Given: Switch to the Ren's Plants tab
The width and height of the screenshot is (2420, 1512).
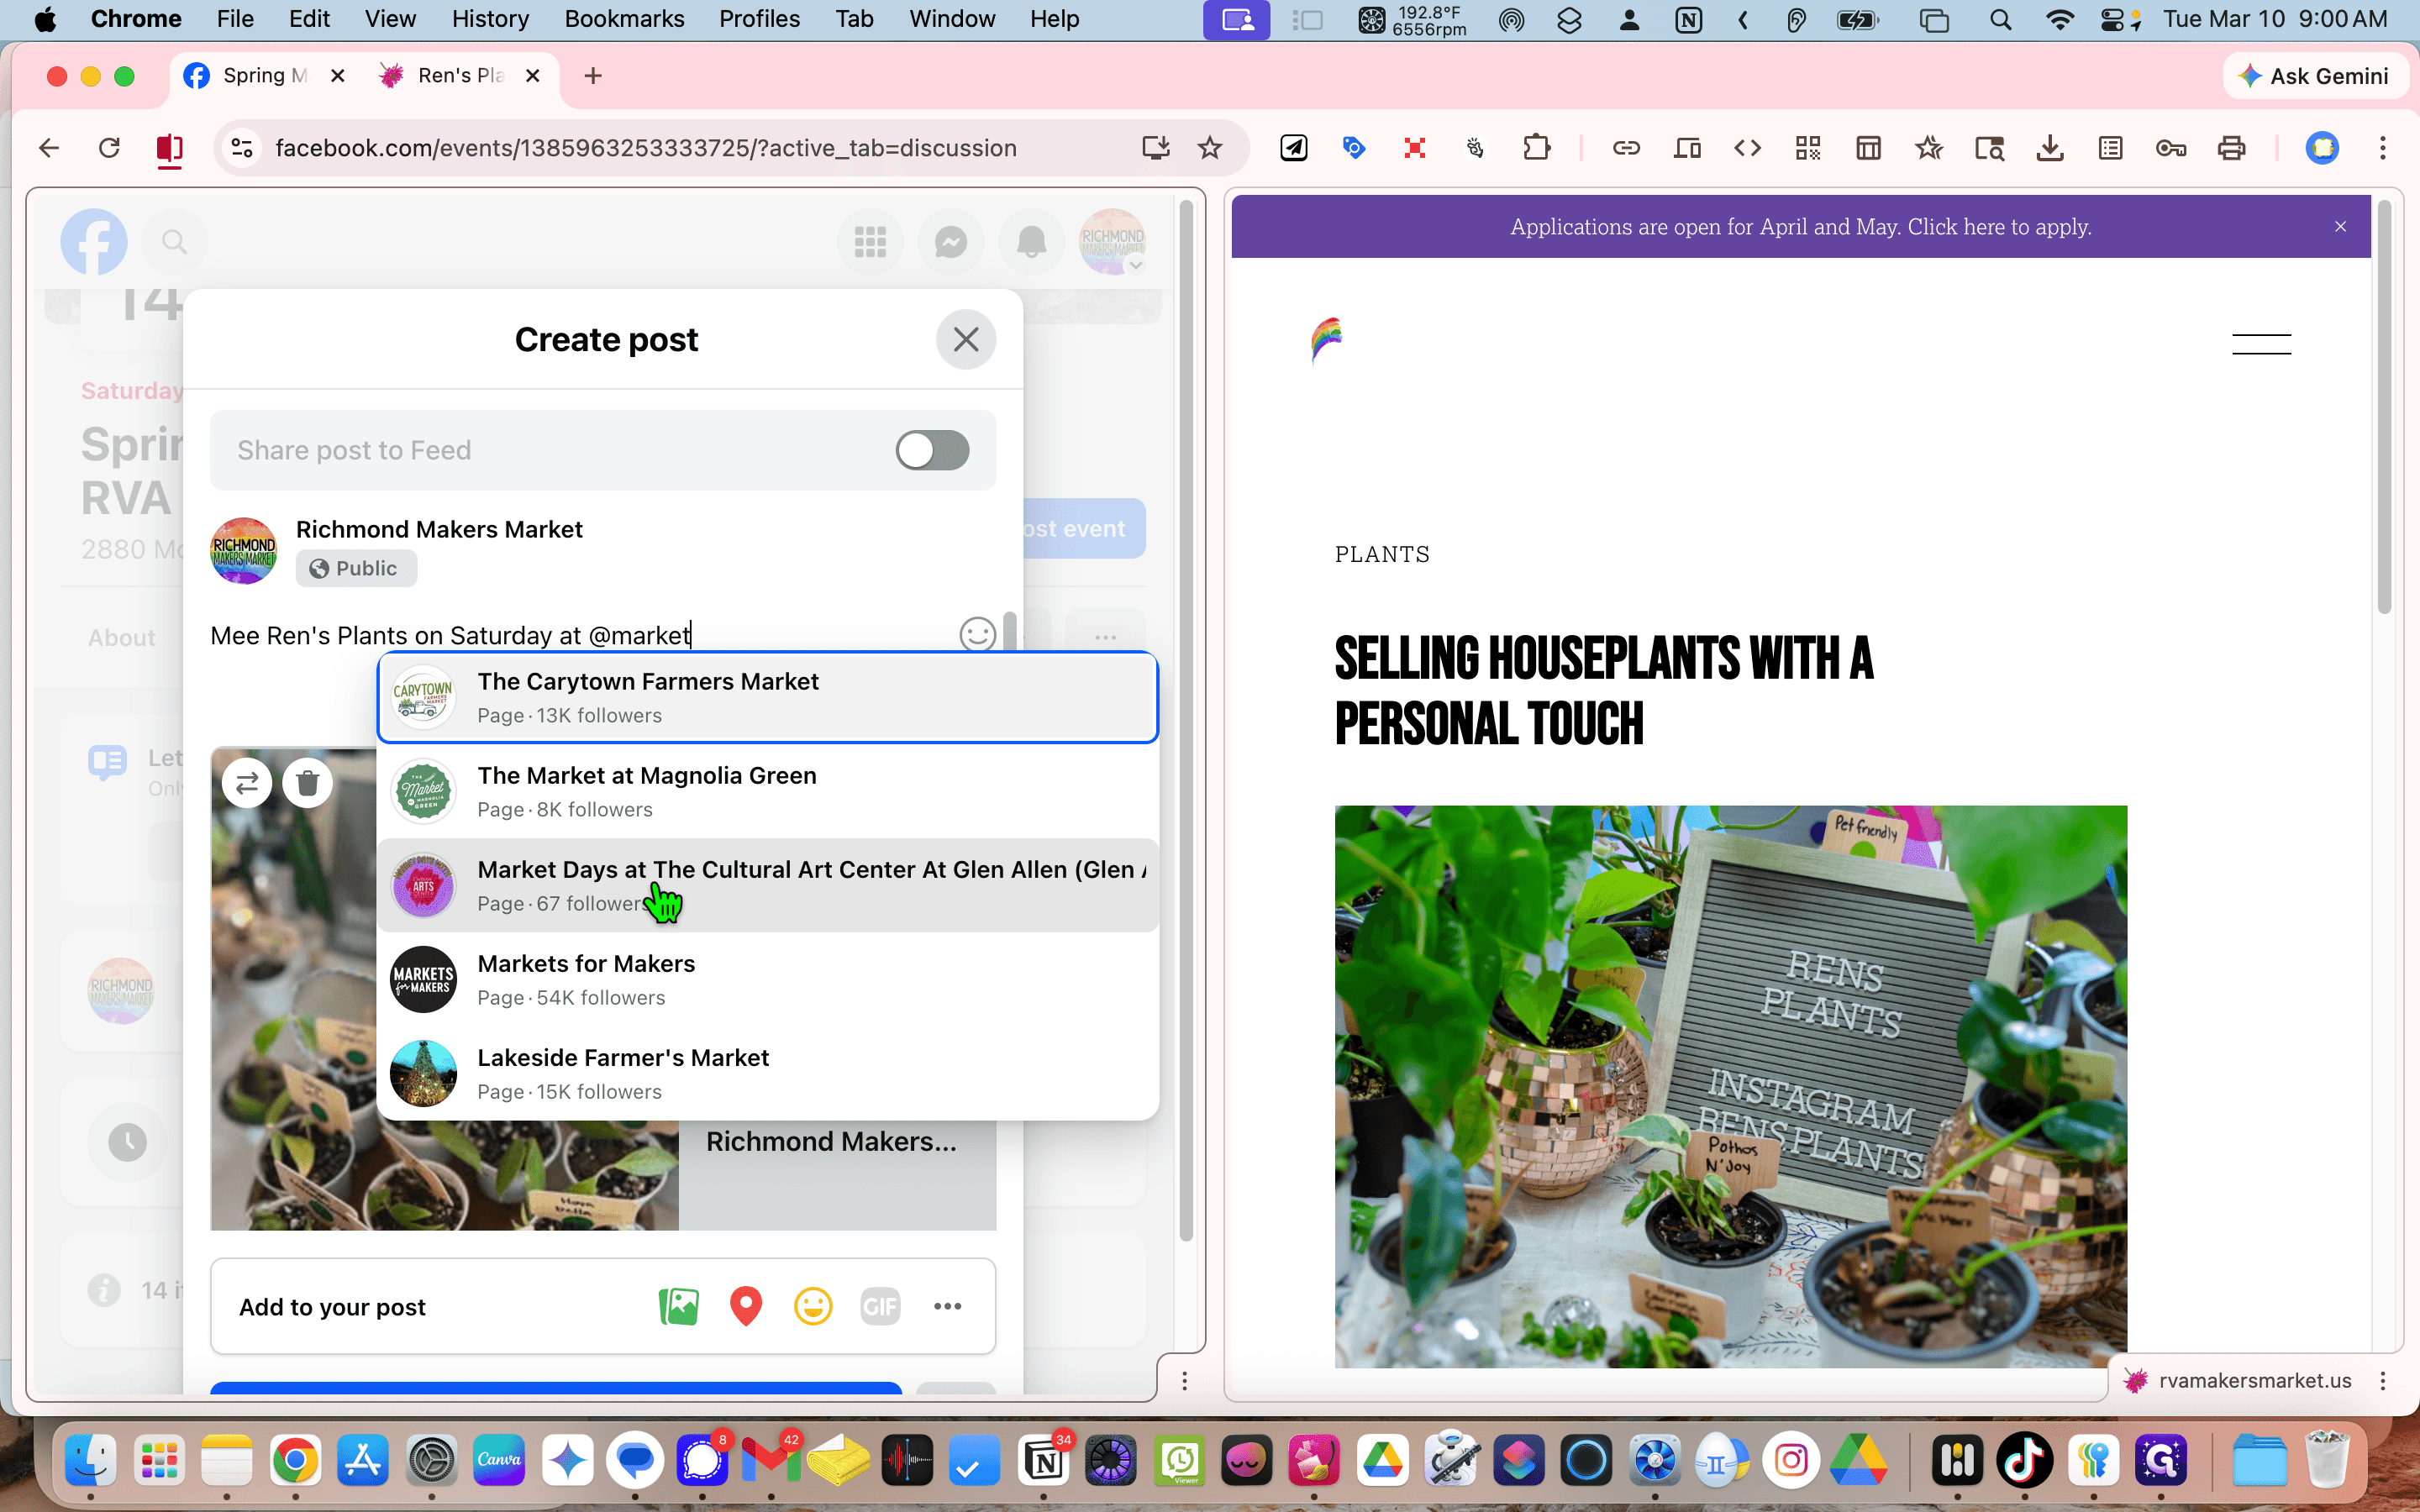Looking at the screenshot, I should (x=460, y=76).
